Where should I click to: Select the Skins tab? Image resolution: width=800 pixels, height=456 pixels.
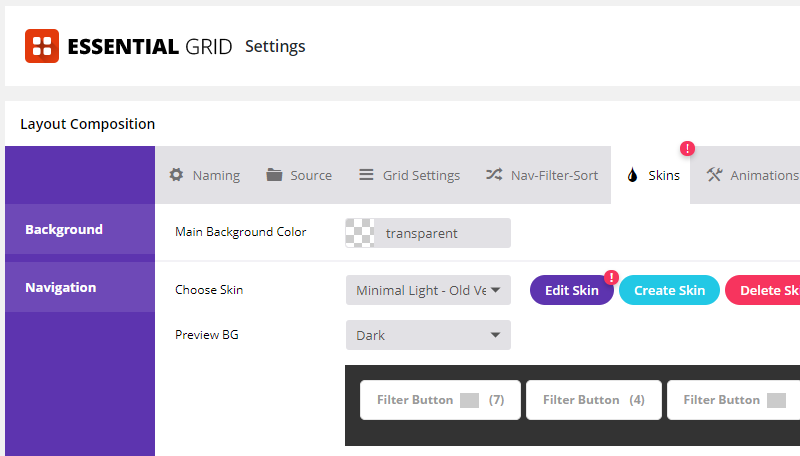(x=651, y=175)
